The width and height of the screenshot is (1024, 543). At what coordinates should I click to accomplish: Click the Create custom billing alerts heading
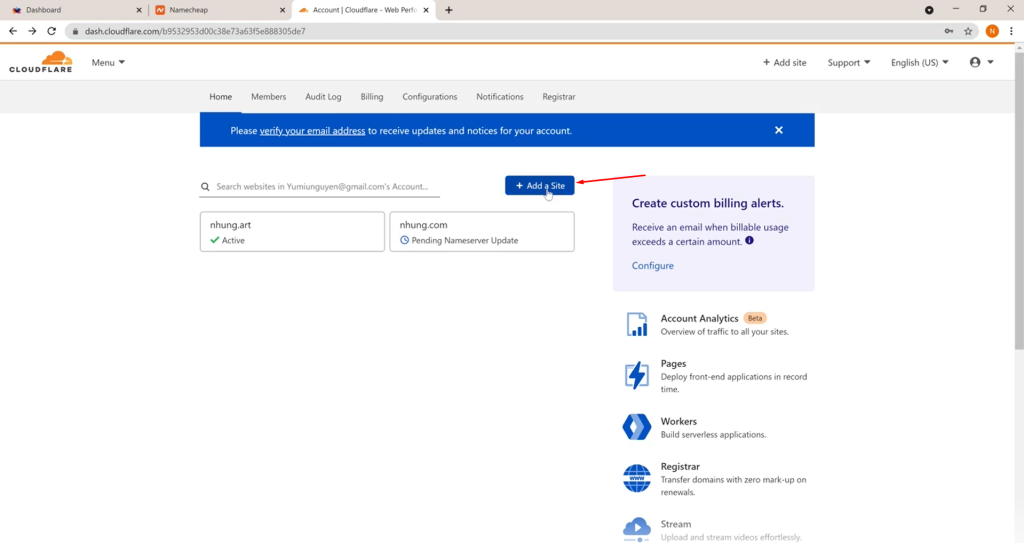coord(707,203)
